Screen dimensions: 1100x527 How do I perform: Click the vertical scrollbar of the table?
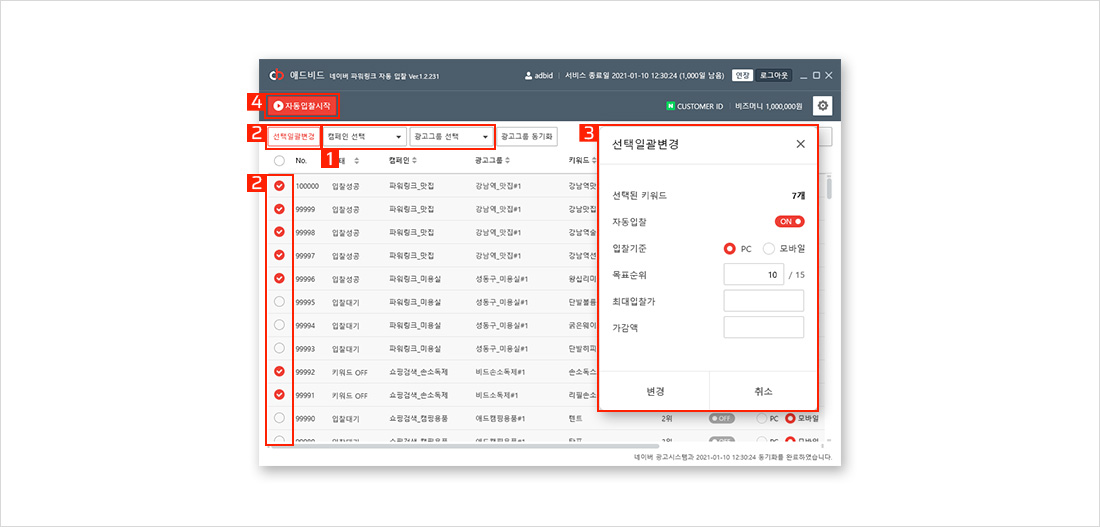click(x=830, y=189)
